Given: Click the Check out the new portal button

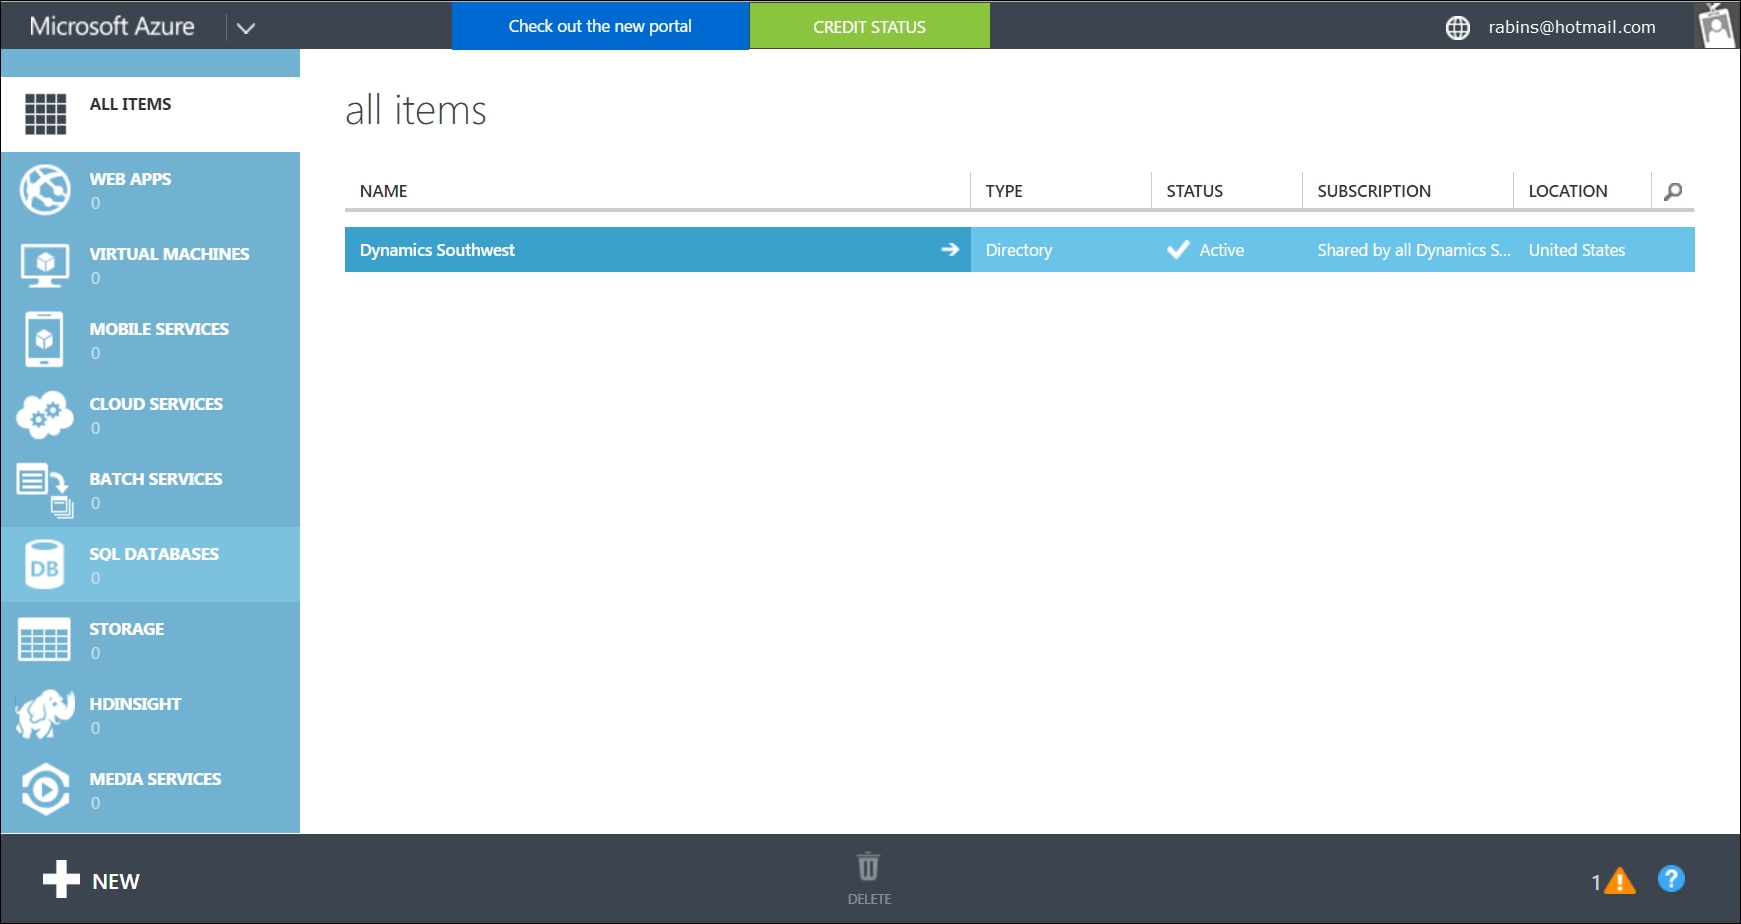Looking at the screenshot, I should pos(600,26).
